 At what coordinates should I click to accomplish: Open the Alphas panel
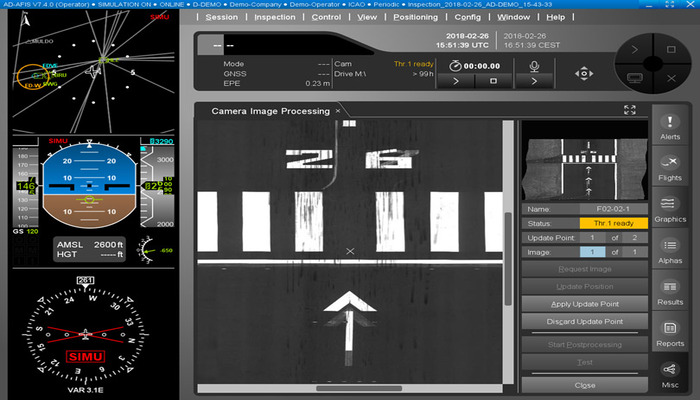click(x=670, y=250)
